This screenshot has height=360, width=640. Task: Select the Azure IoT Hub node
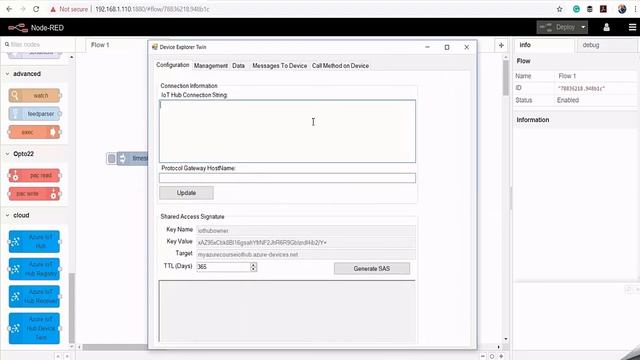point(34,242)
